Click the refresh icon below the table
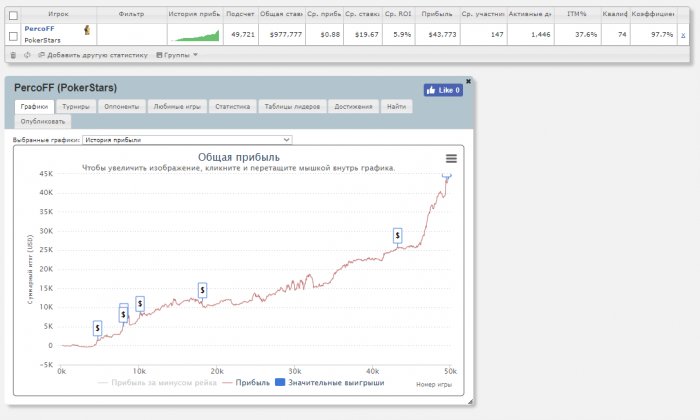Screen dimensions: 700x420 click(27, 55)
